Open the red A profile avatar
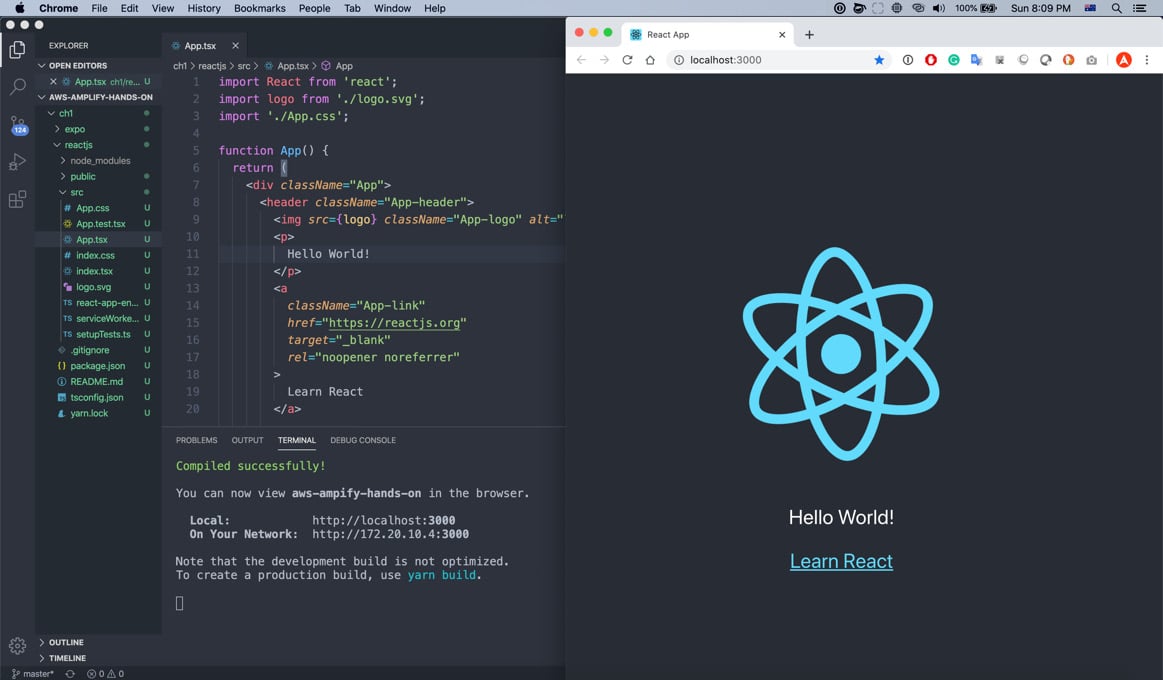 coord(1124,60)
